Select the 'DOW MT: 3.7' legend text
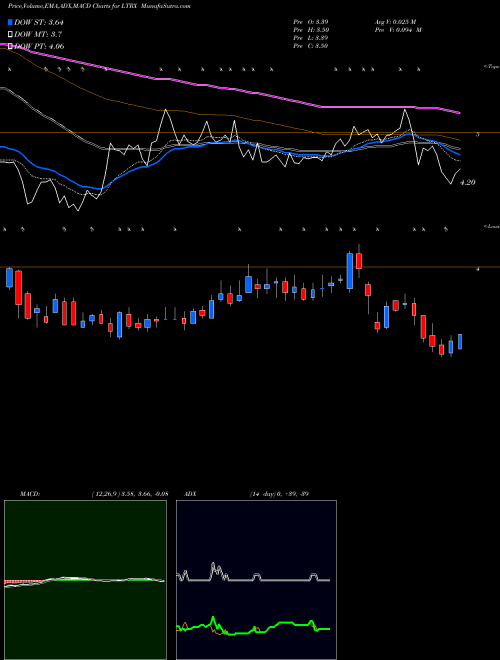 point(38,35)
